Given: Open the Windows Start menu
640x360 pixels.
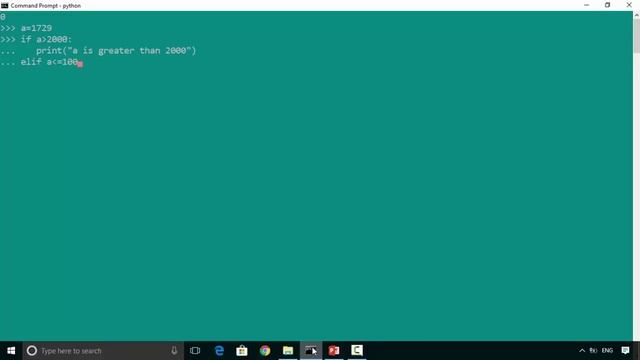Looking at the screenshot, I should pyautogui.click(x=11, y=351).
